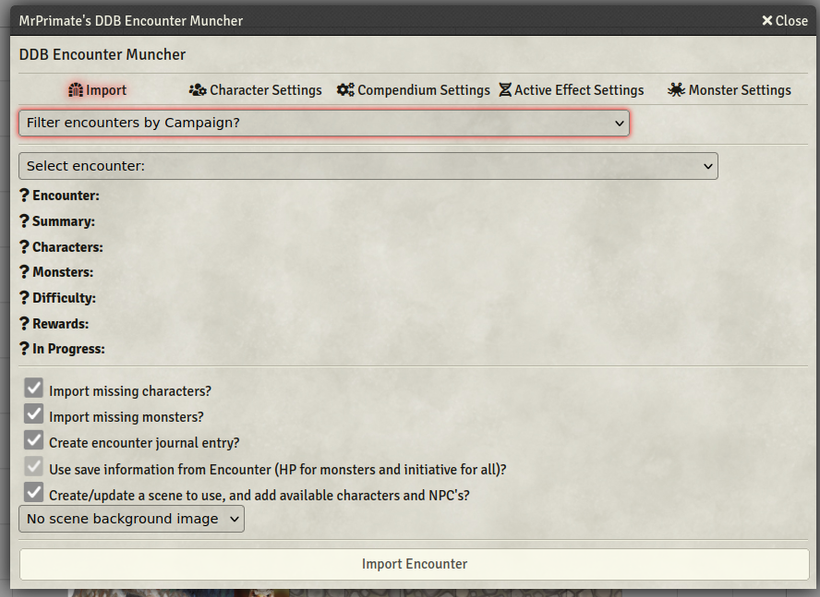Click the question mark beside Encounter
The height and width of the screenshot is (597, 820).
click(x=24, y=195)
